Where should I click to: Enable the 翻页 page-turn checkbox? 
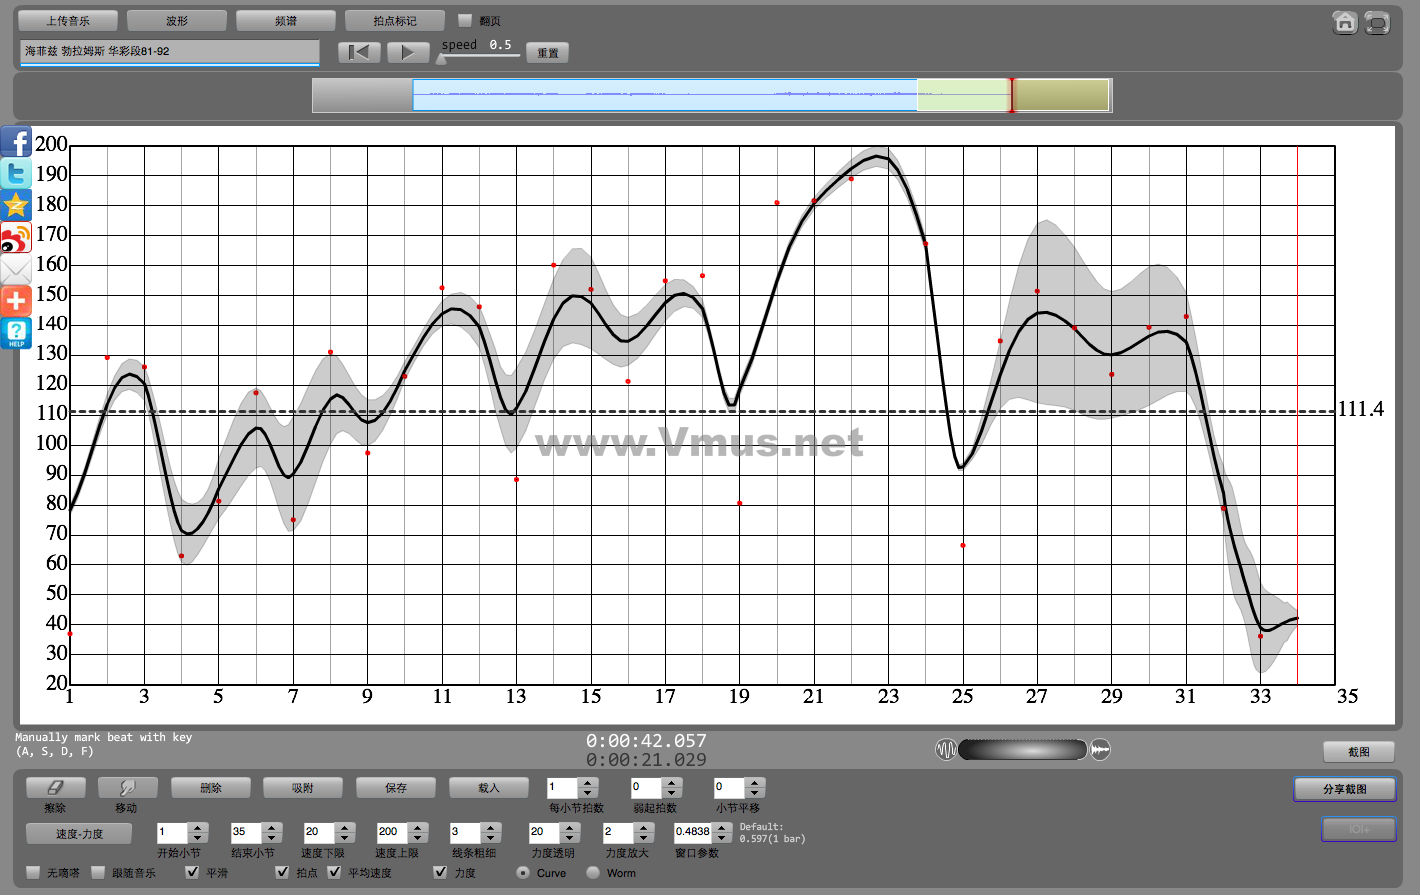(465, 20)
